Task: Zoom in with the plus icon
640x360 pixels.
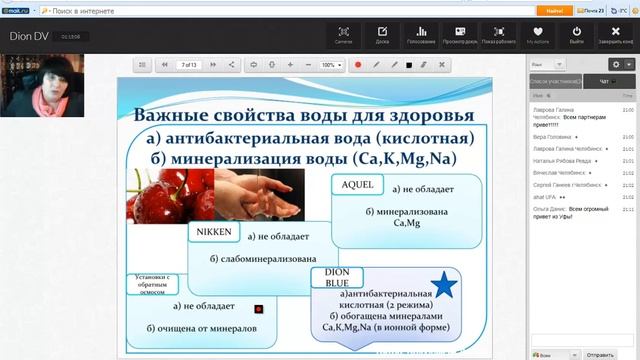Action: [x=290, y=65]
